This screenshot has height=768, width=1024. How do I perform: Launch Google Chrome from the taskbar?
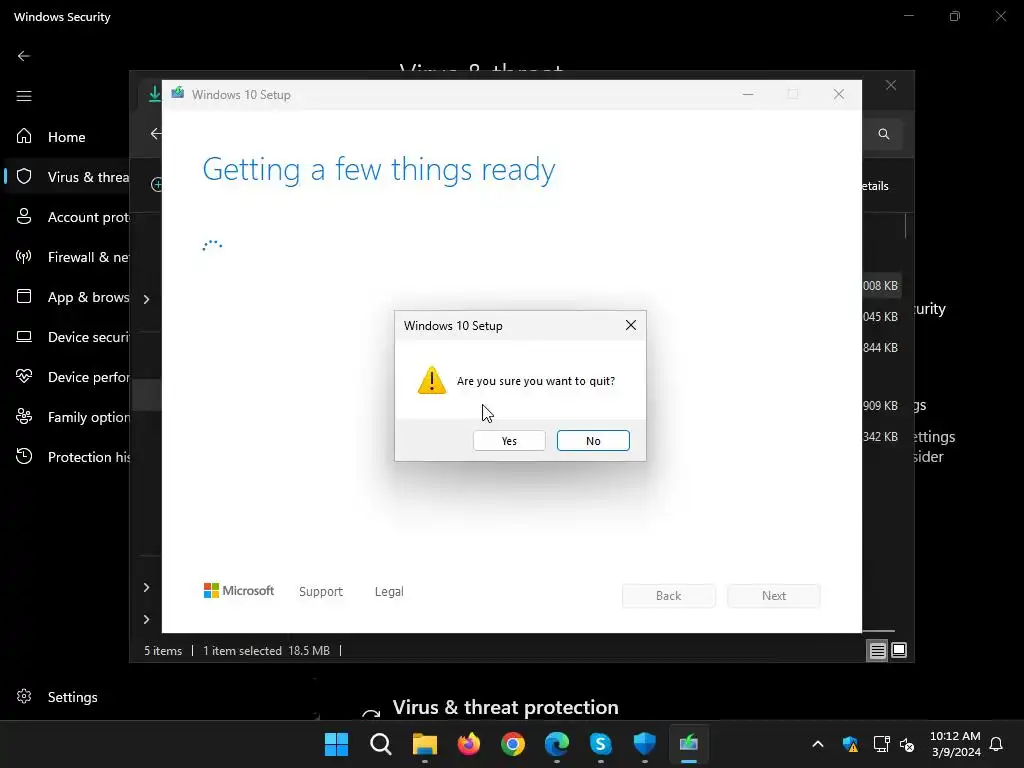513,744
